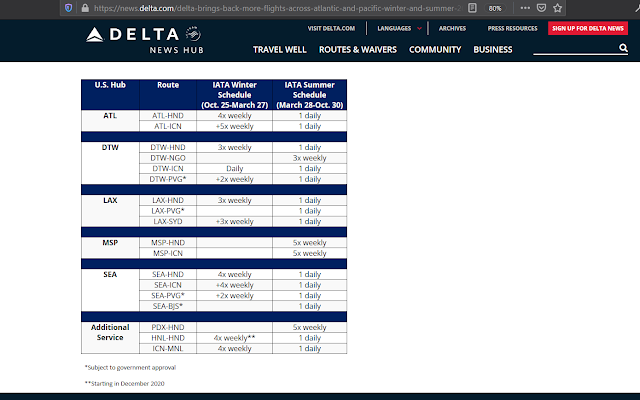
Task: Click the U.S. Hub column header
Action: (x=110, y=95)
